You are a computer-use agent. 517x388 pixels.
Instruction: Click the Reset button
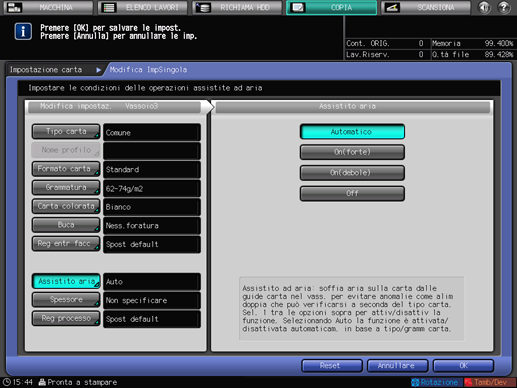(332, 366)
